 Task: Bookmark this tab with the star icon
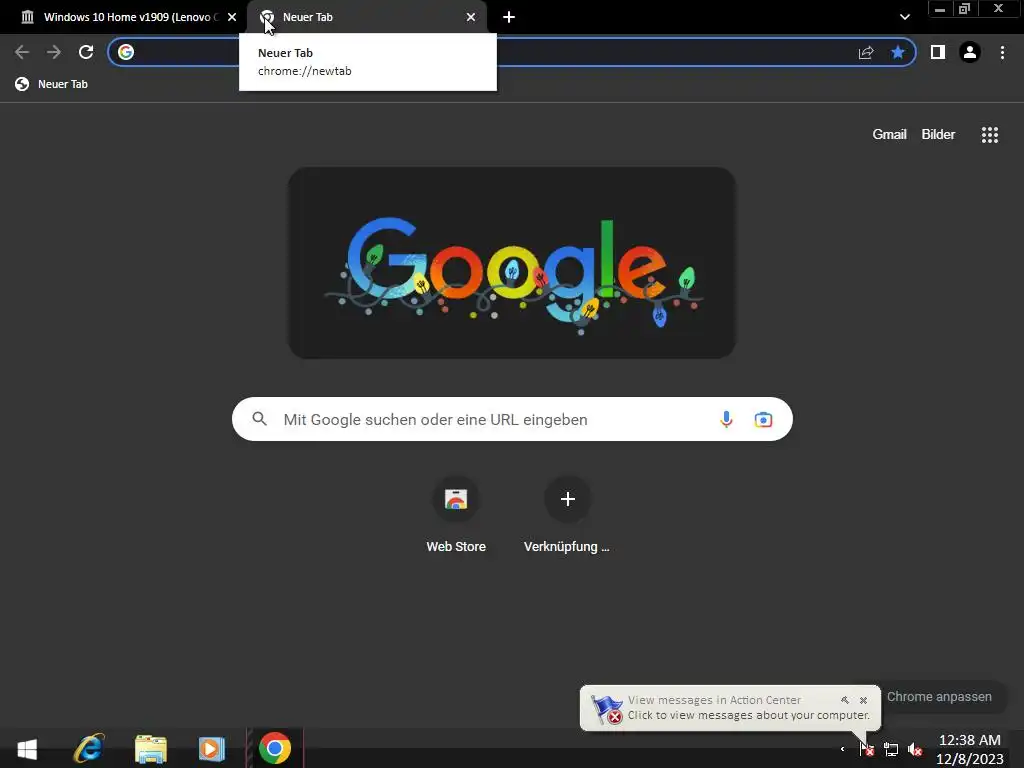(898, 52)
